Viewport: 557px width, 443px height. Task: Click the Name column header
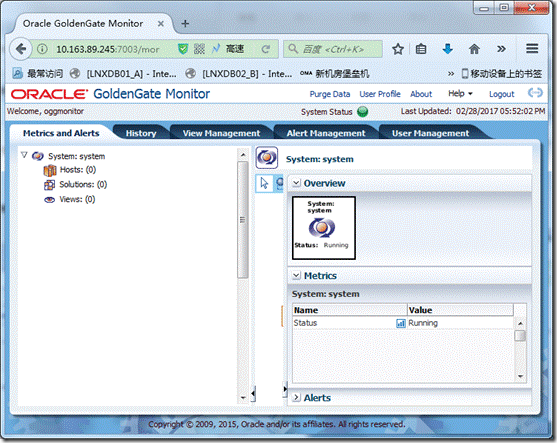coord(350,310)
